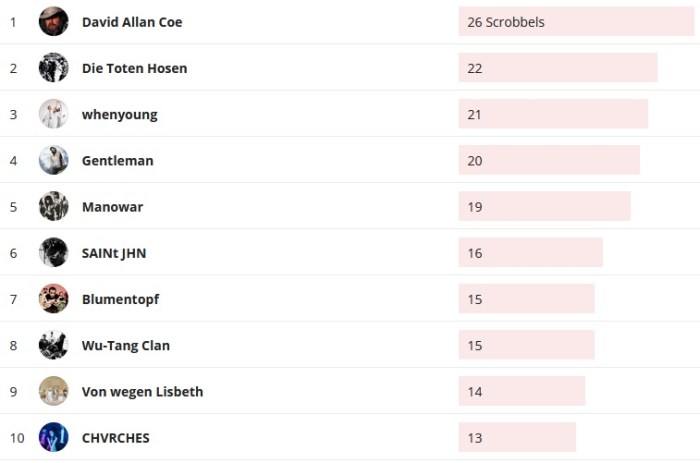Screen dimensions: 700x463
Task: Click Wu-Tang Clan's avatar icon
Action: (x=54, y=345)
